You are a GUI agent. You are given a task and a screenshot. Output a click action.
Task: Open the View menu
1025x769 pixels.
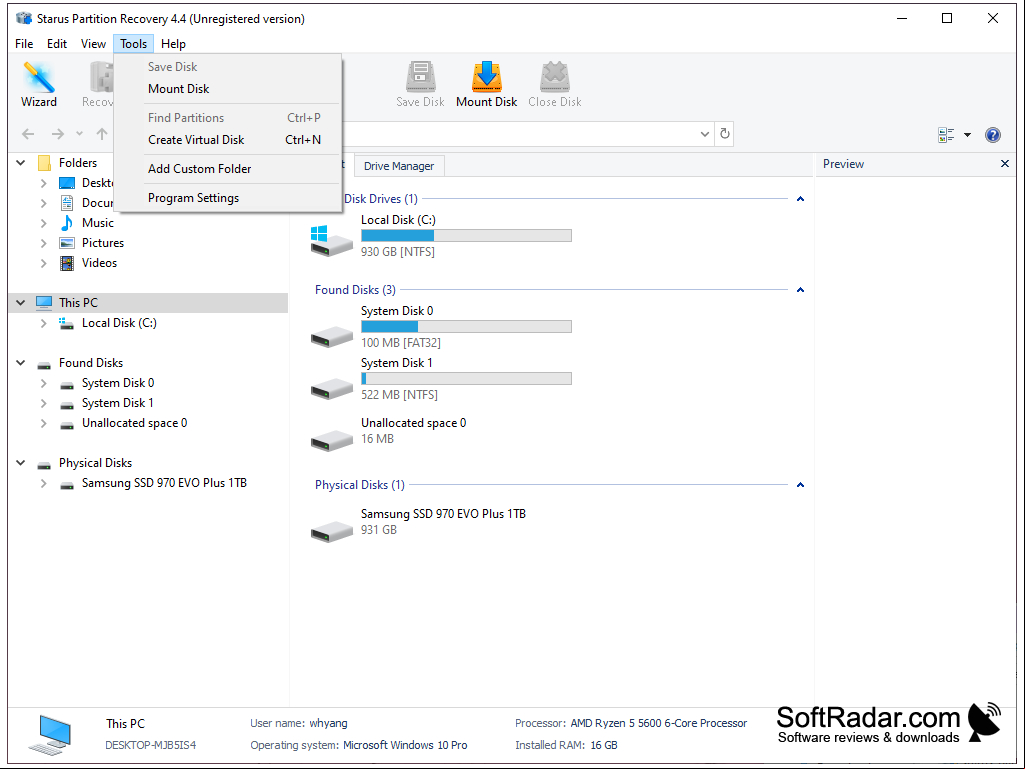[x=93, y=44]
